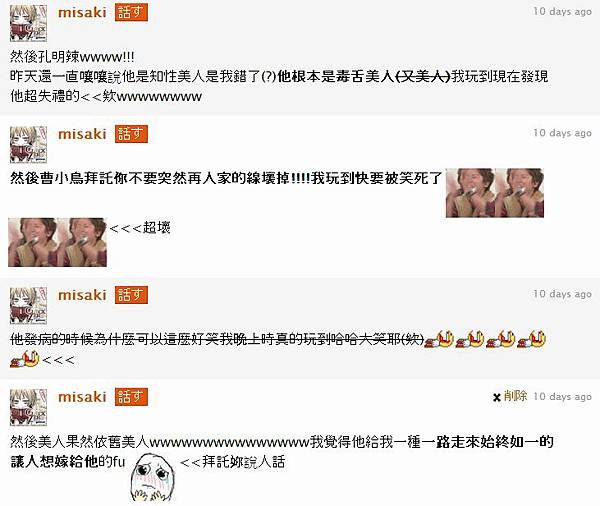The image size is (600, 506).
Task: Click the 話す button in the first post
Action: pyautogui.click(x=131, y=12)
